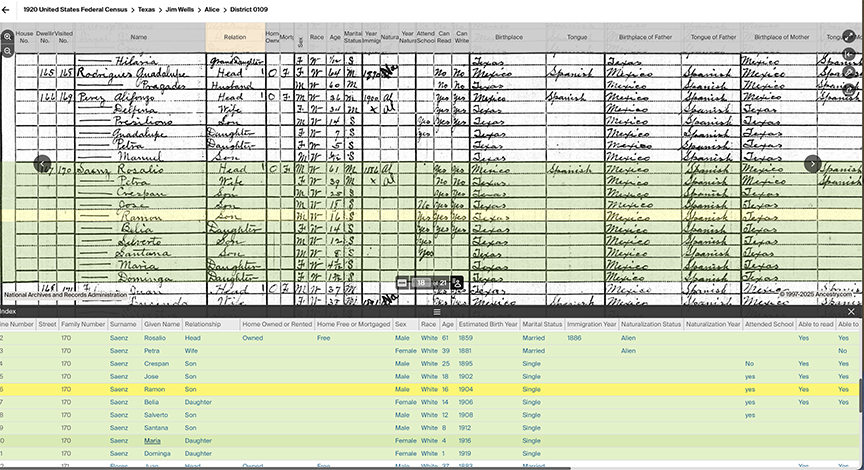Close the Index panel

click(x=852, y=312)
